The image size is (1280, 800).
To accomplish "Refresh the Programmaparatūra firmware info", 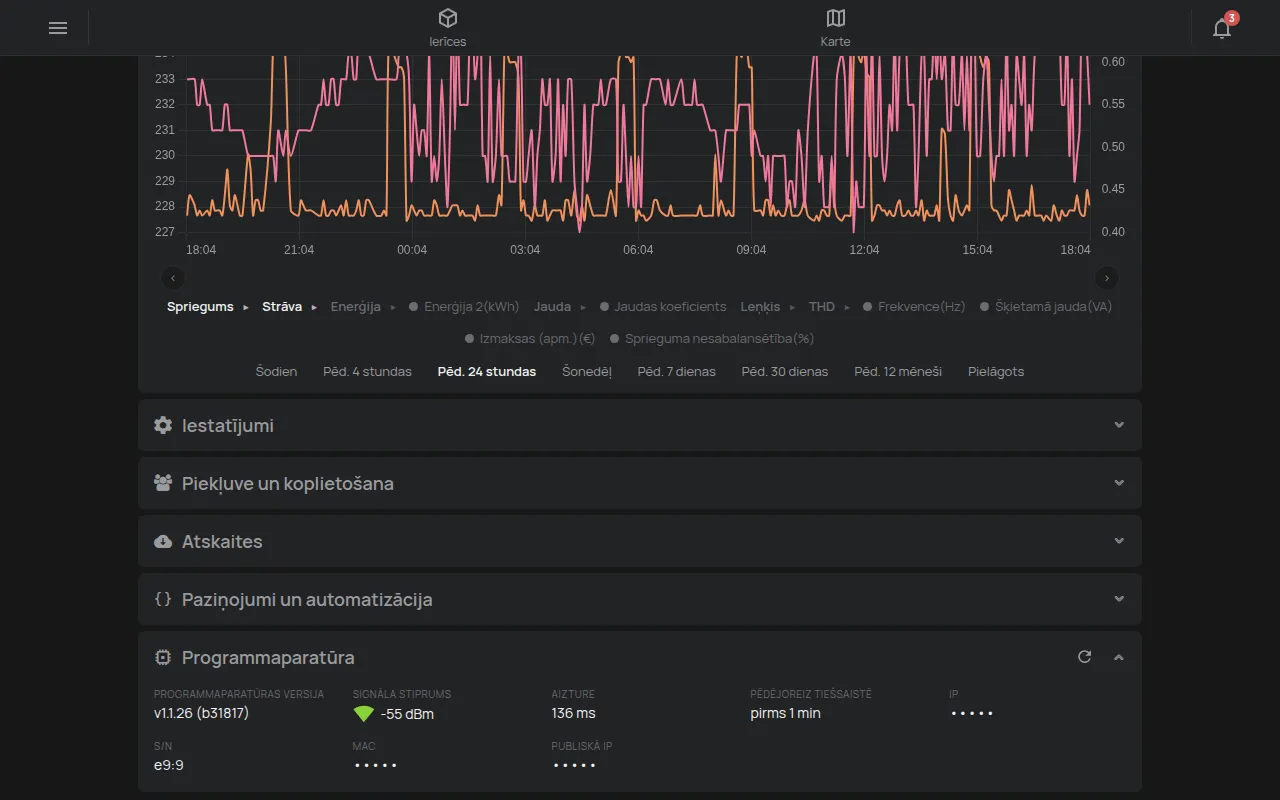I will coord(1084,657).
